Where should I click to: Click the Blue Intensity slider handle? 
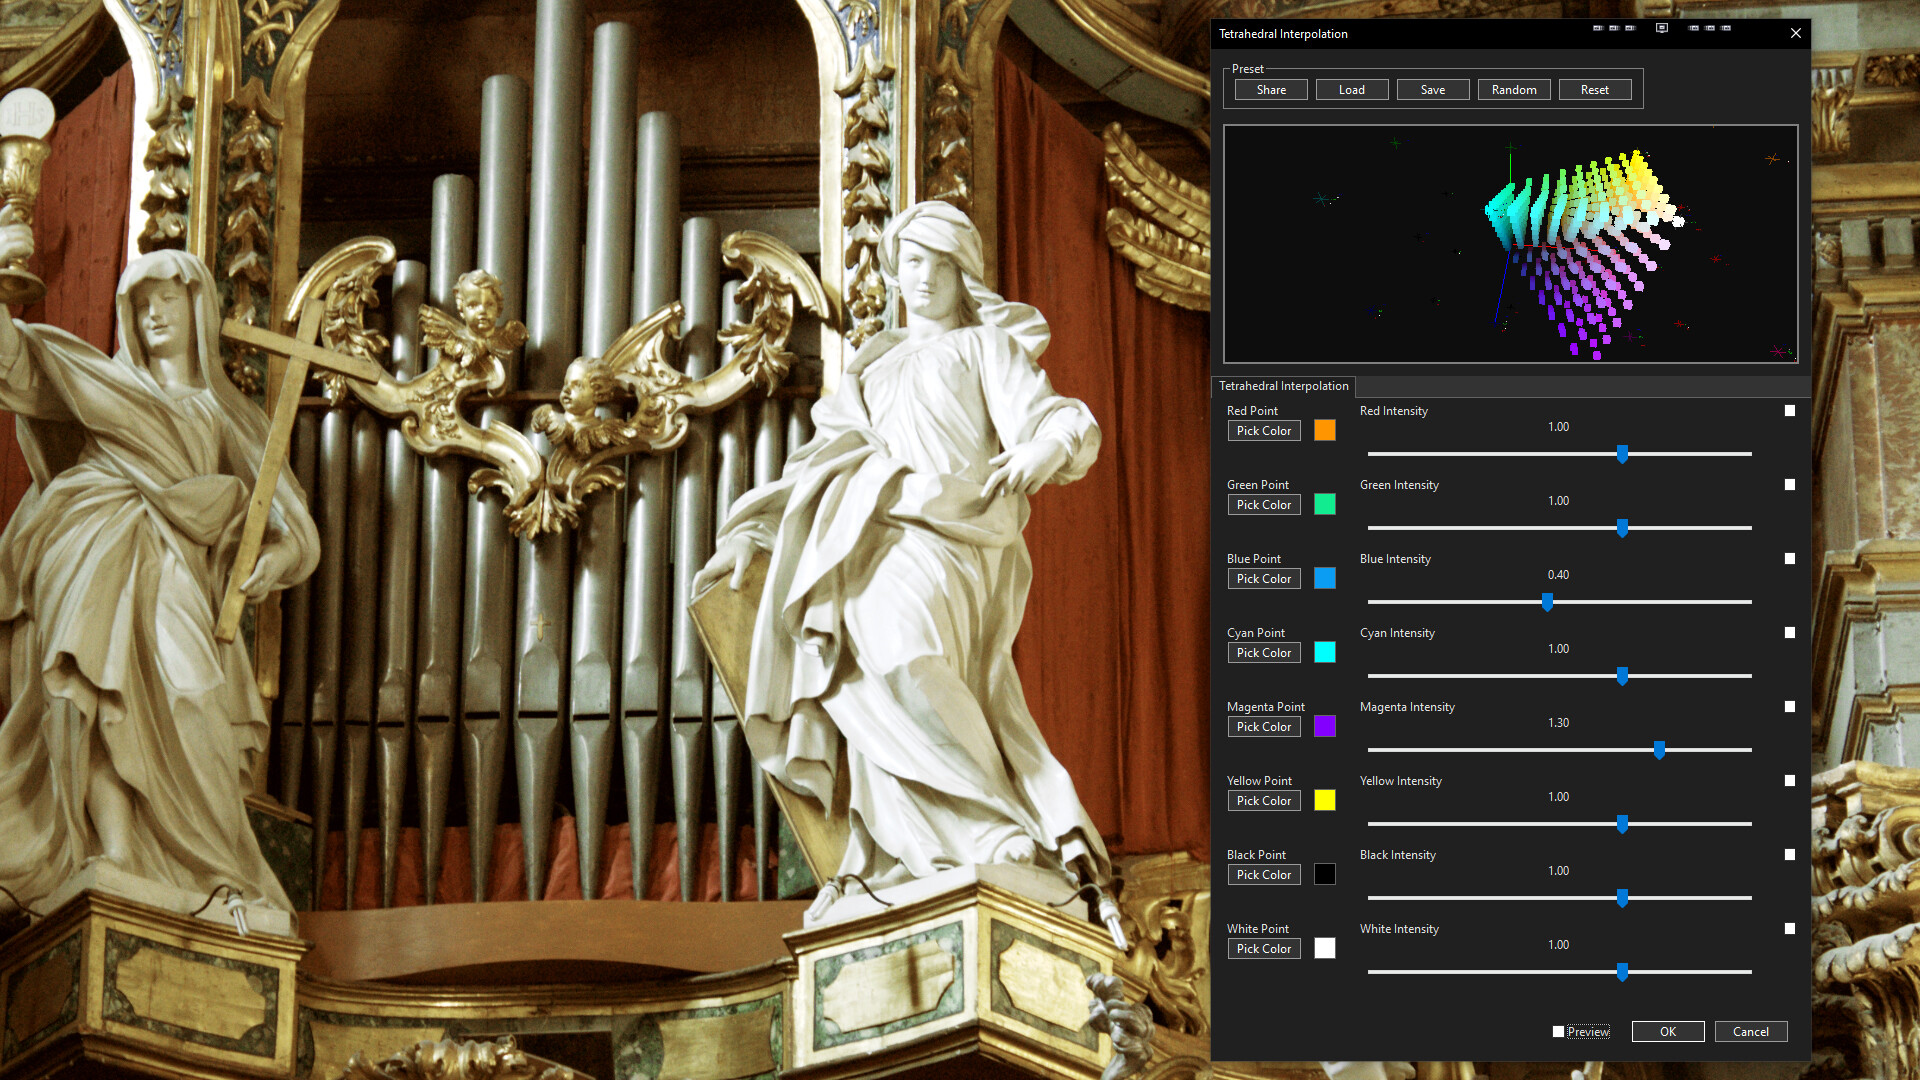pyautogui.click(x=1547, y=602)
